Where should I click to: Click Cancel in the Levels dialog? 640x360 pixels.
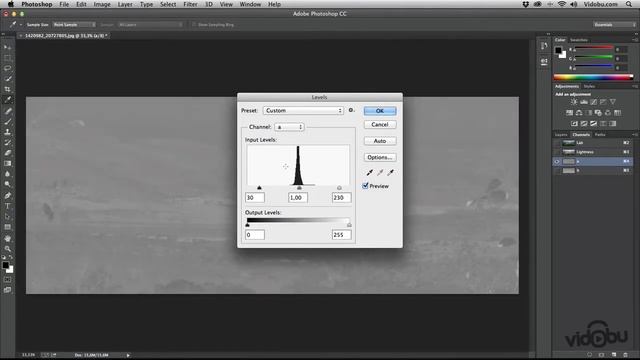pos(380,124)
